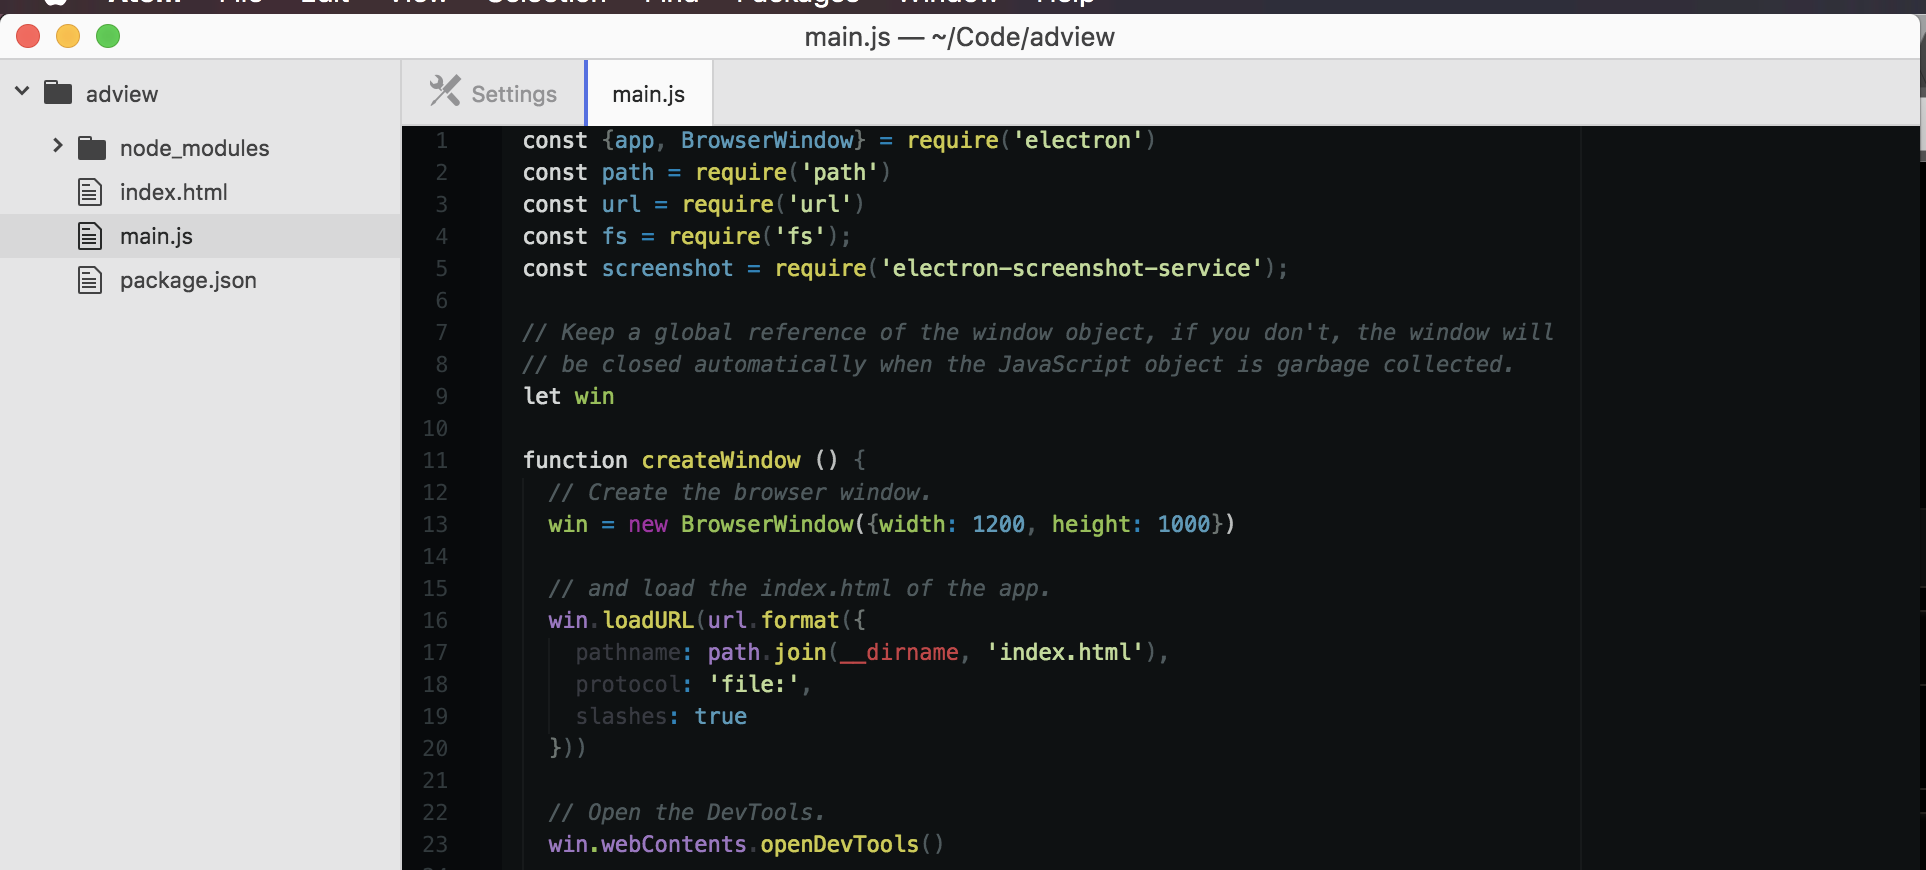
Task: Click line number 1 in the gutter
Action: (441, 140)
